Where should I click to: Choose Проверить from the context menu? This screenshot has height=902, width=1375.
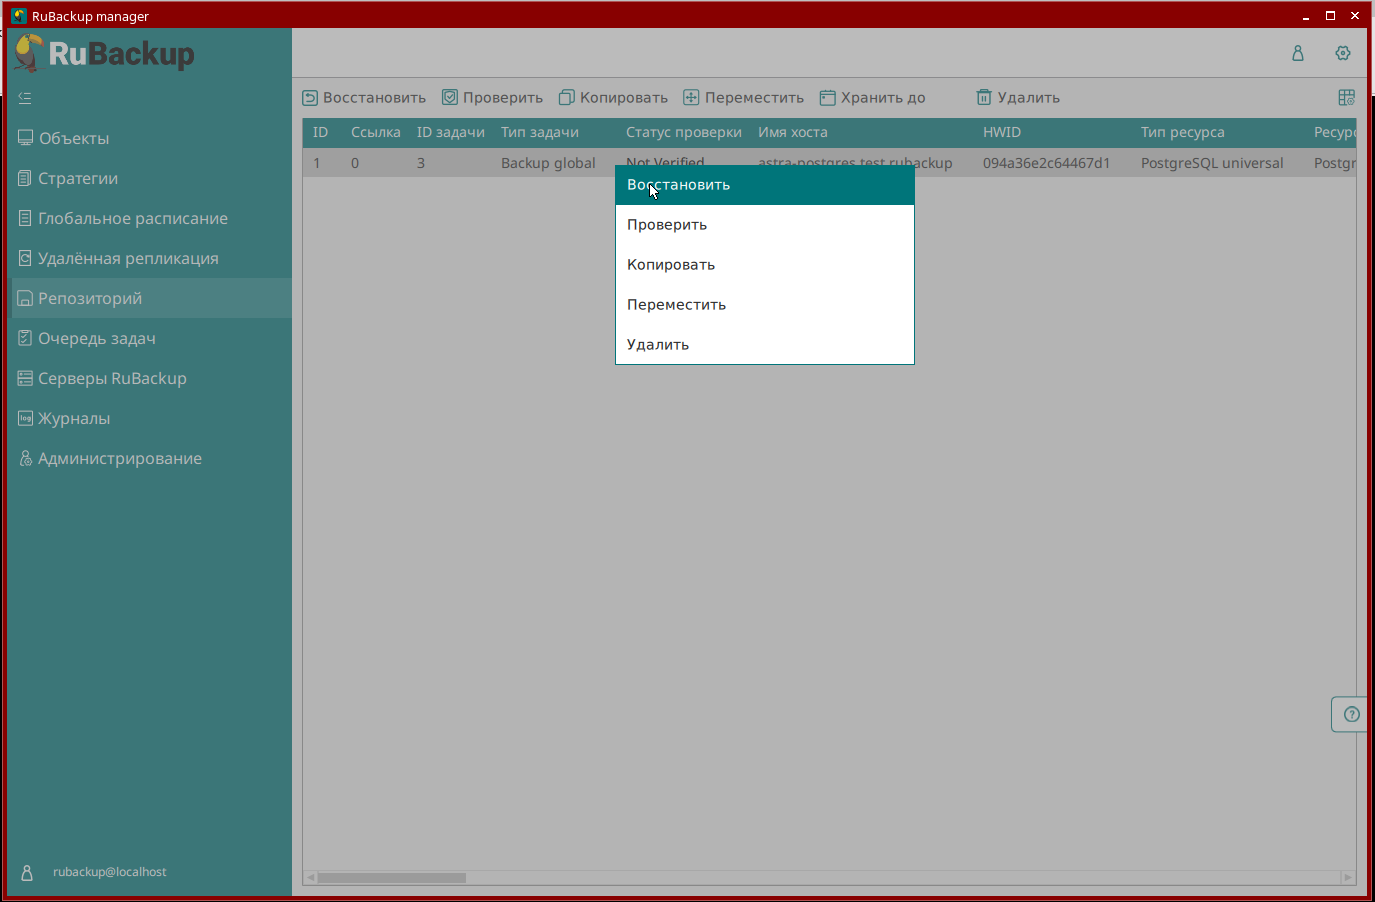click(765, 225)
